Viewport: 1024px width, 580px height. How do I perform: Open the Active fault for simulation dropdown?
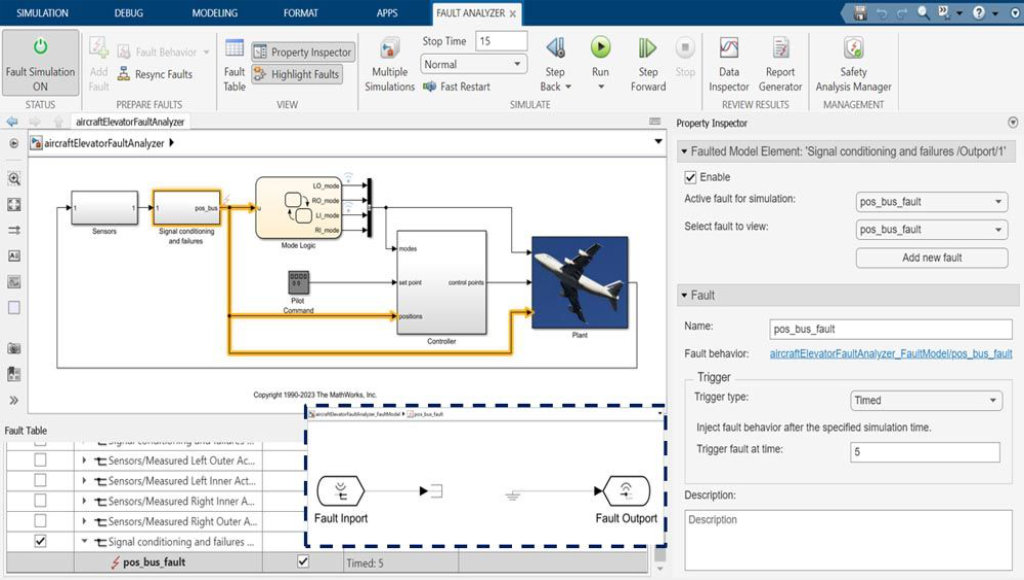click(931, 202)
